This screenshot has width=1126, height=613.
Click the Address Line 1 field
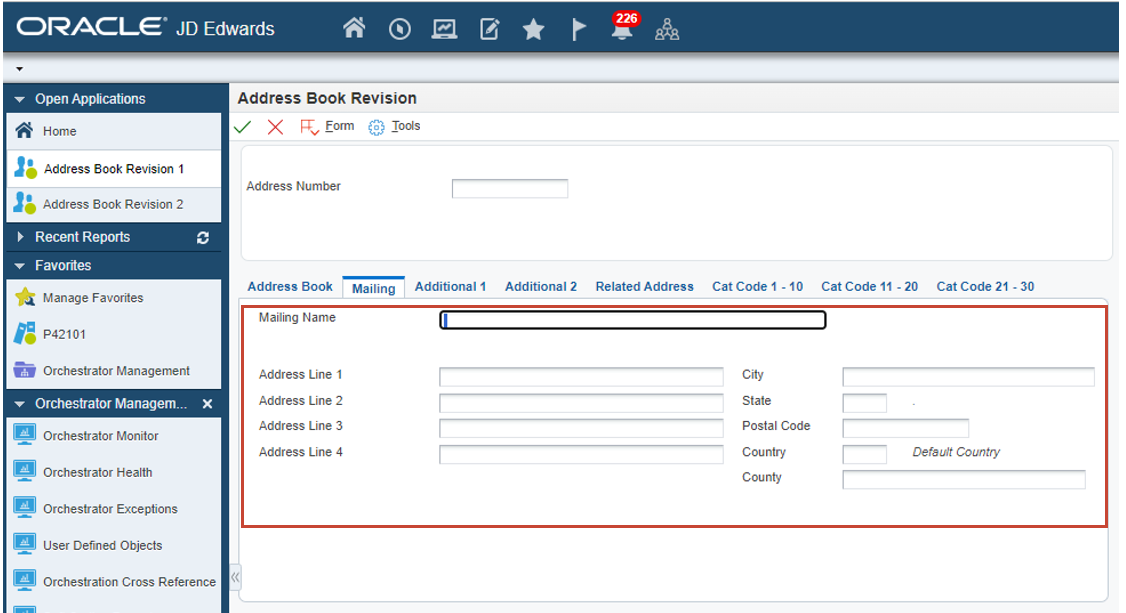581,377
